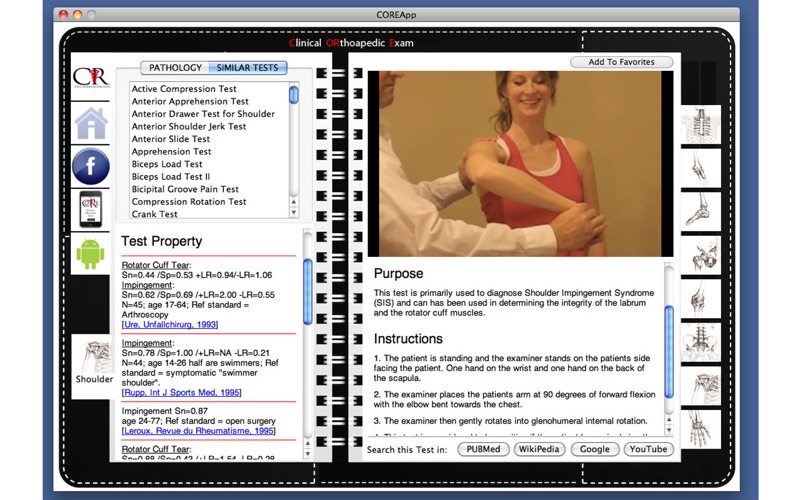Viewport: 800px width, 500px height.
Task: Switch to the SIMILAR TESTS tab
Action: click(x=247, y=68)
